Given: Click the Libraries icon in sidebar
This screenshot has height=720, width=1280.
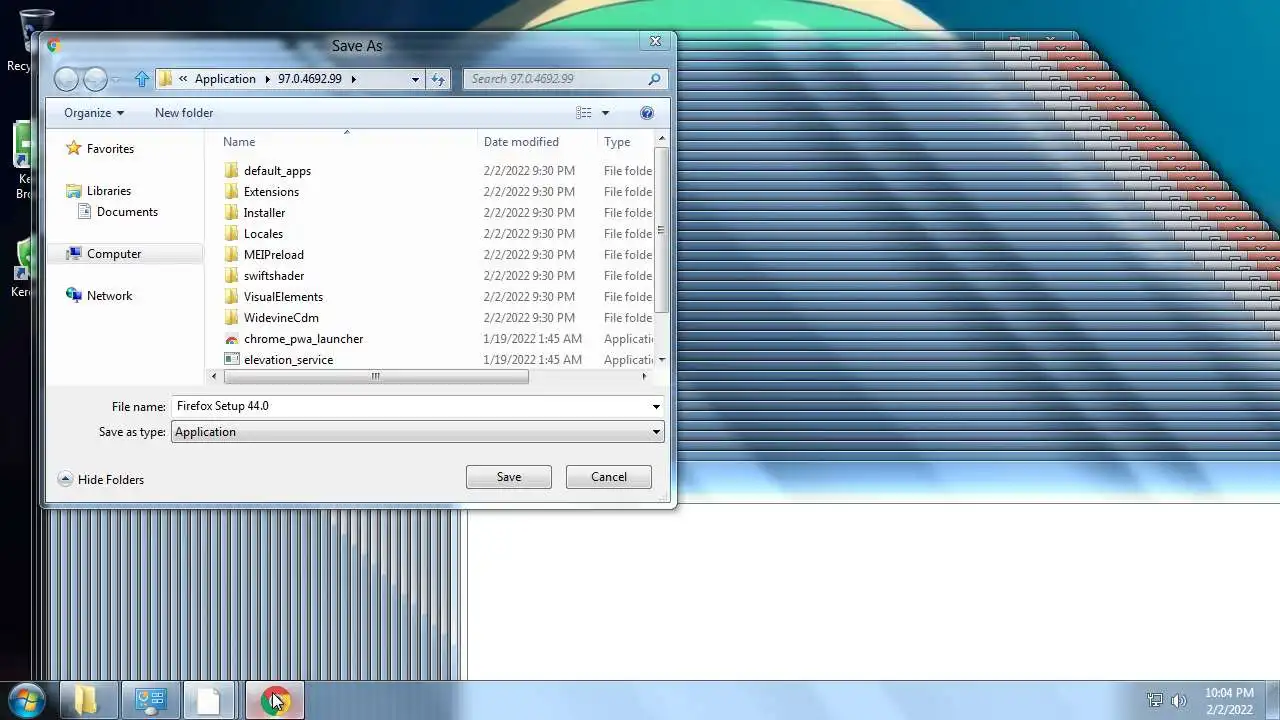Looking at the screenshot, I should coord(73,191).
